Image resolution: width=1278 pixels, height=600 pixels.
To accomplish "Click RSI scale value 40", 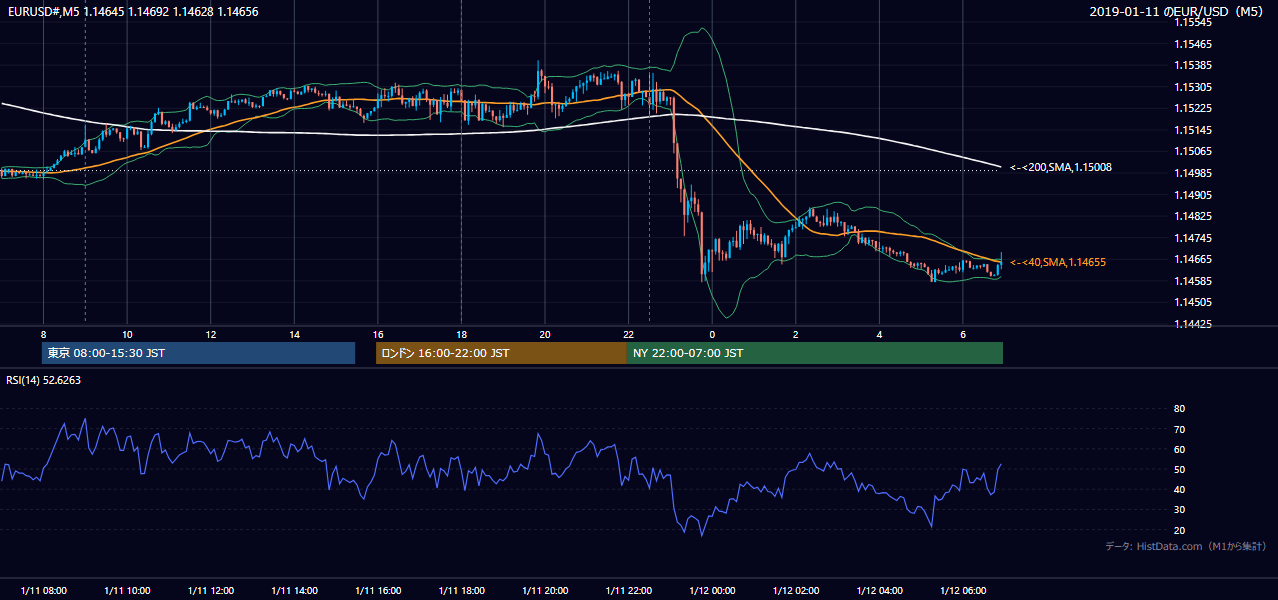I will (x=1179, y=489).
